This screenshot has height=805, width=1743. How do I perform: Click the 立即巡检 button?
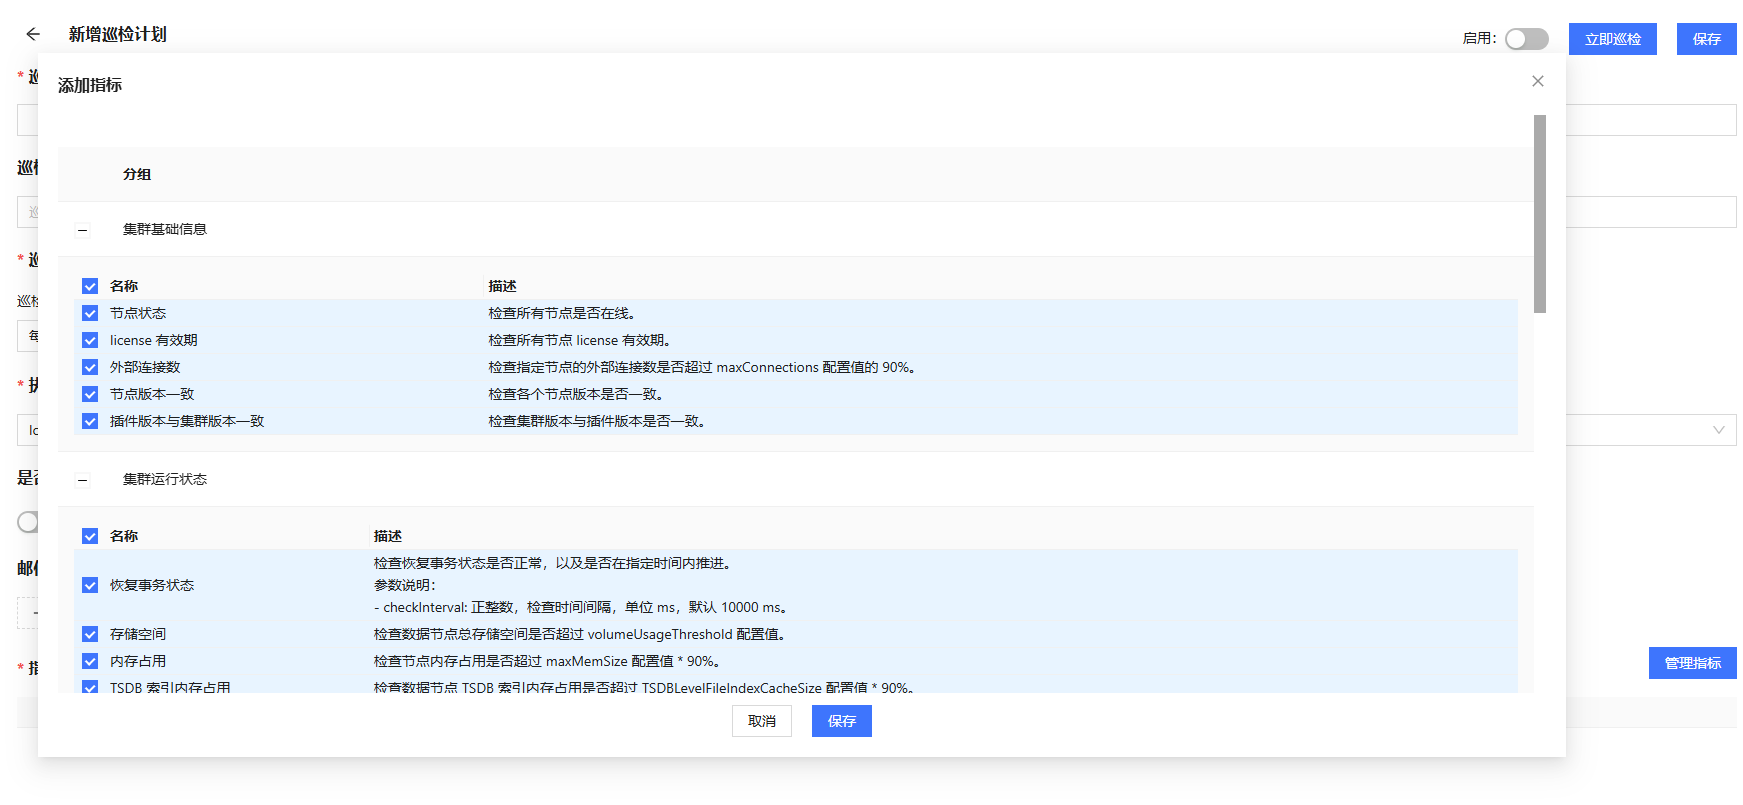(1612, 39)
